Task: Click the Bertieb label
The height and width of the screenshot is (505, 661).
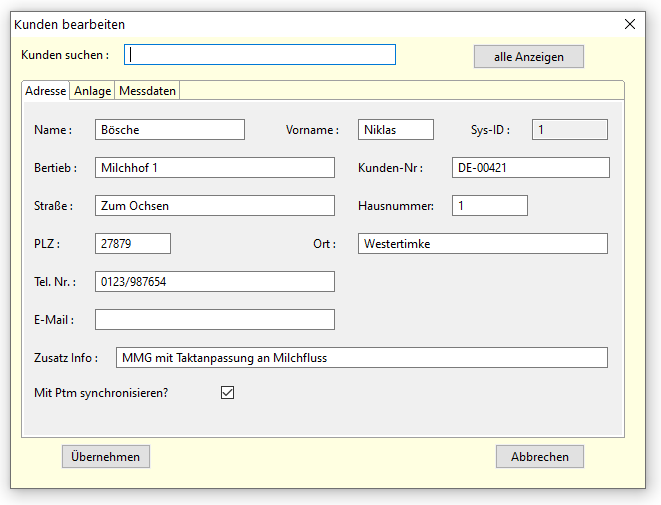Action: pos(56,168)
